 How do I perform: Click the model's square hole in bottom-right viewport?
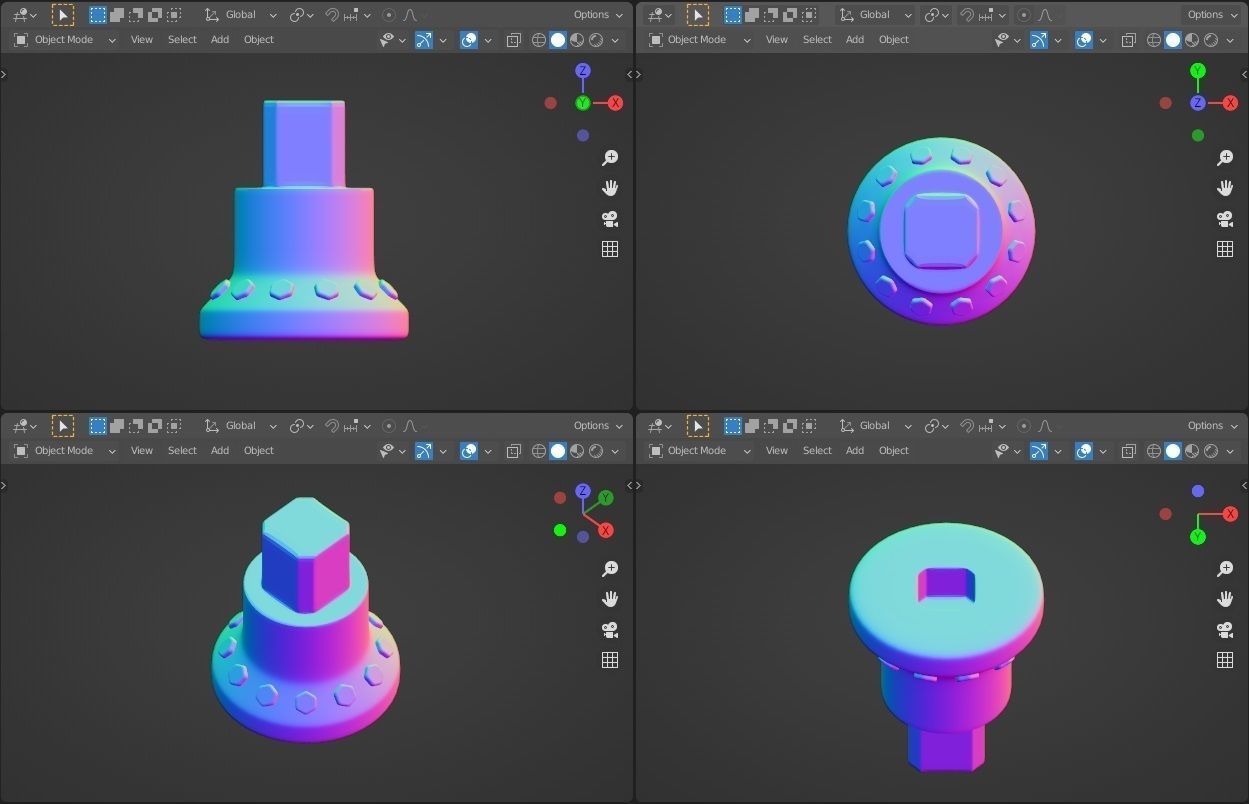click(x=948, y=585)
